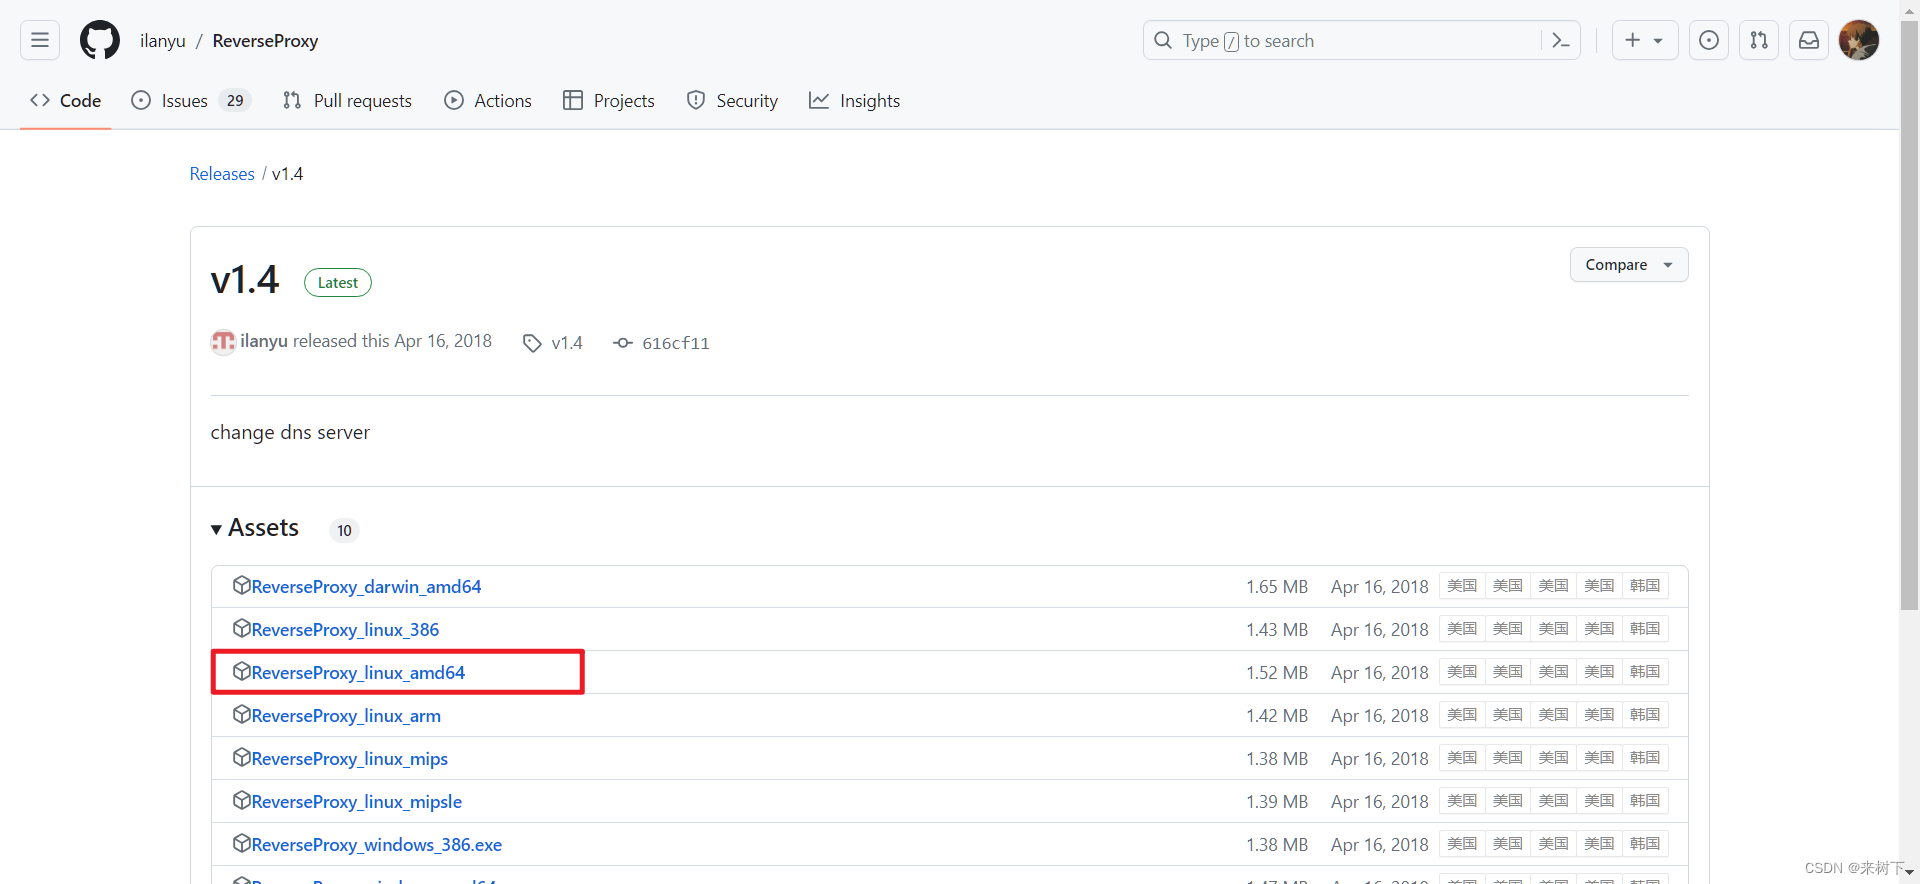The width and height of the screenshot is (1920, 884).
Task: Open the Compare dropdown
Action: click(1629, 265)
